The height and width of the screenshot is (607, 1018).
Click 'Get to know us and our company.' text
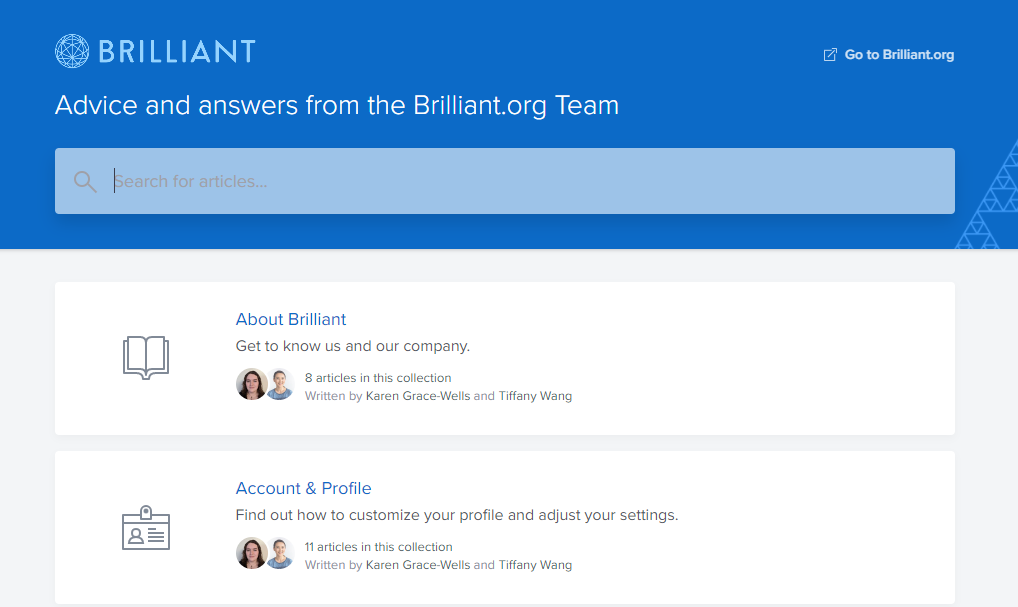[353, 346]
